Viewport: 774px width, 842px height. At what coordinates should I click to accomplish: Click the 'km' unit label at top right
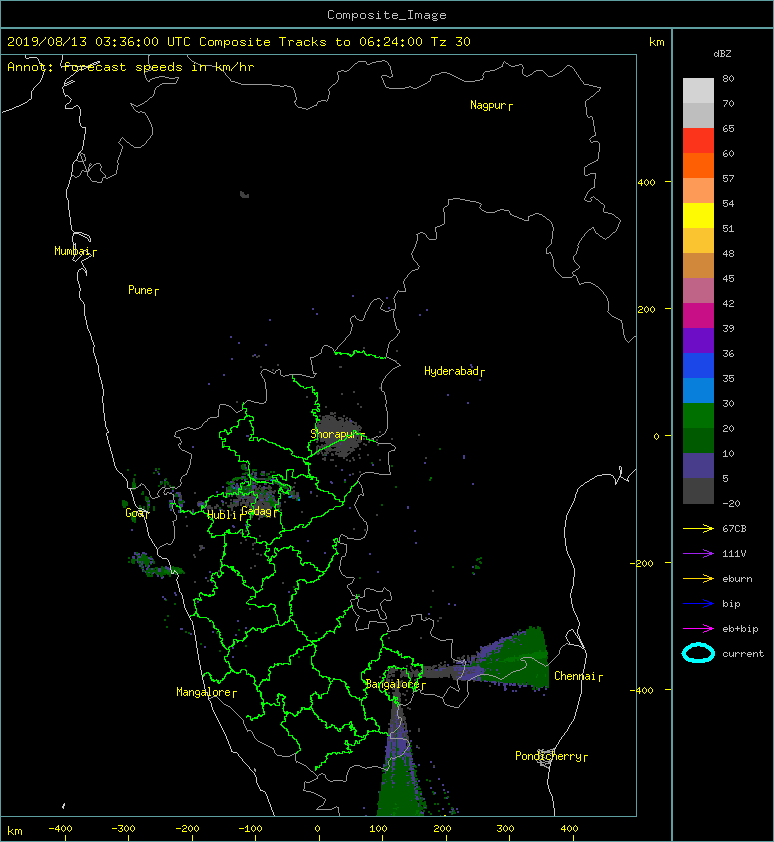pyautogui.click(x=656, y=42)
